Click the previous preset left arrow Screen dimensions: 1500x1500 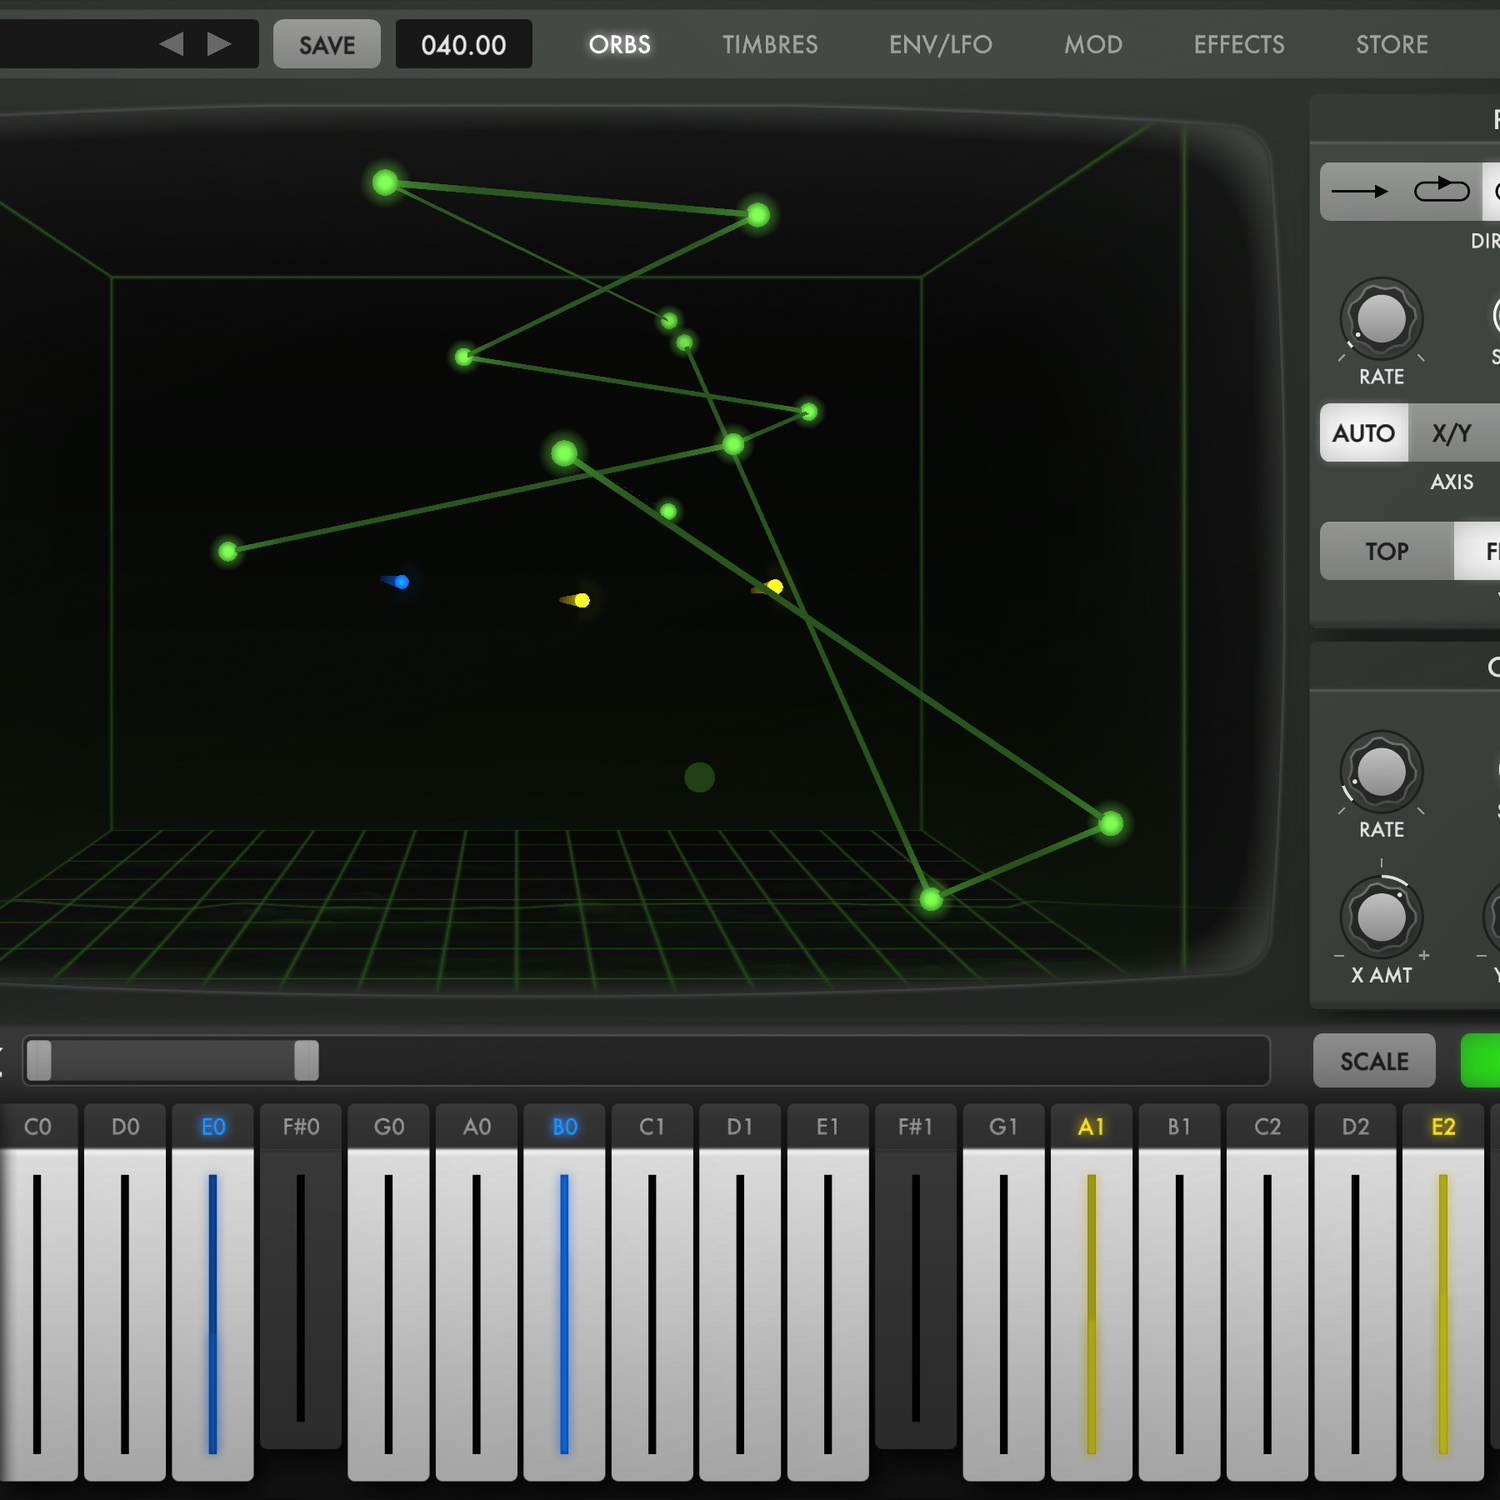(x=172, y=44)
